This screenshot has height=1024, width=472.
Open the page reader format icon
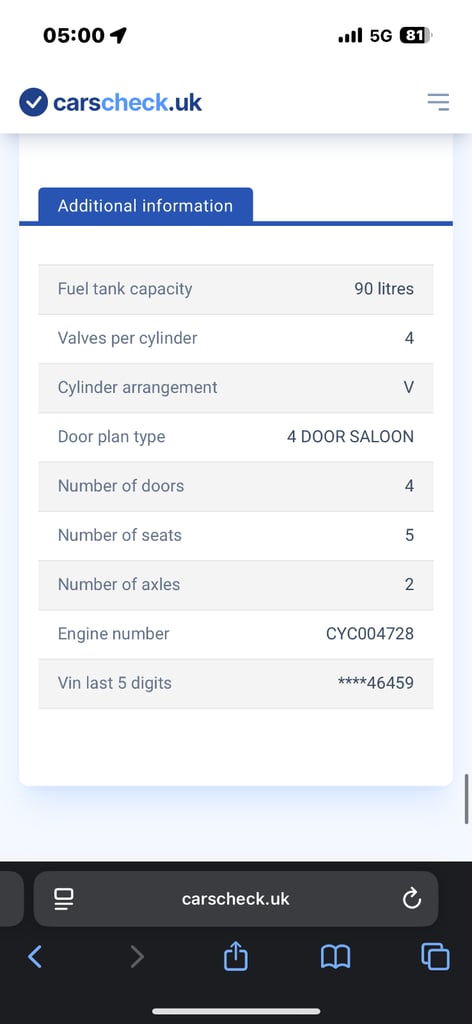click(63, 899)
